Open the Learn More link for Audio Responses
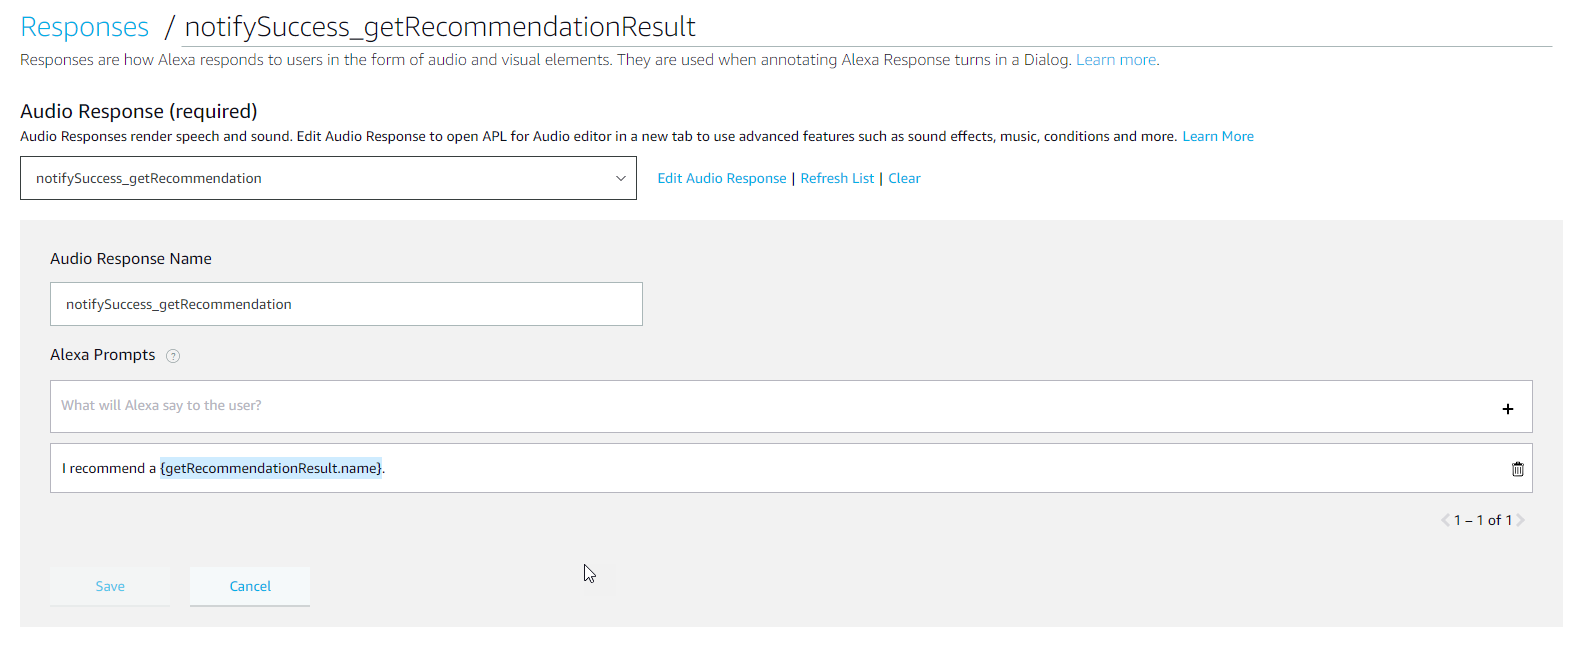1584x645 pixels. pyautogui.click(x=1217, y=137)
